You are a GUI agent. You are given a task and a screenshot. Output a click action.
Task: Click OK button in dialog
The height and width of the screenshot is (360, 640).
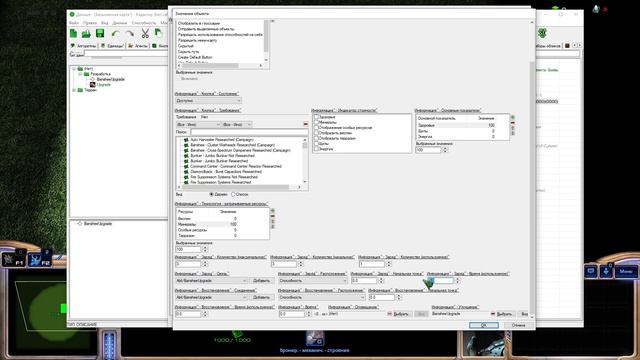[484, 325]
